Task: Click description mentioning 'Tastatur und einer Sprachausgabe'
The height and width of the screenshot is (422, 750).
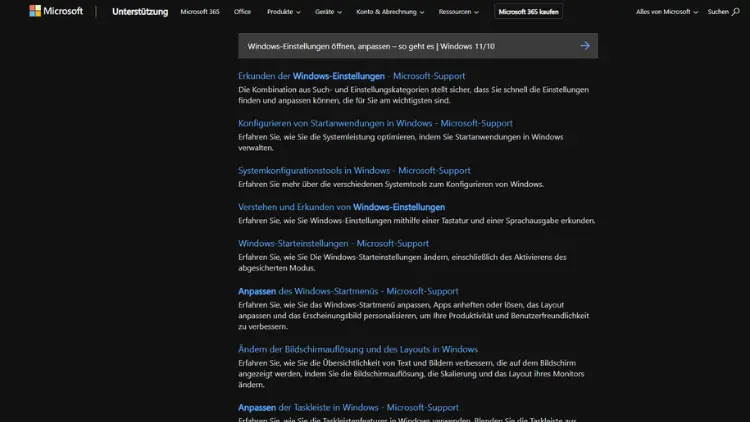Action: point(417,221)
